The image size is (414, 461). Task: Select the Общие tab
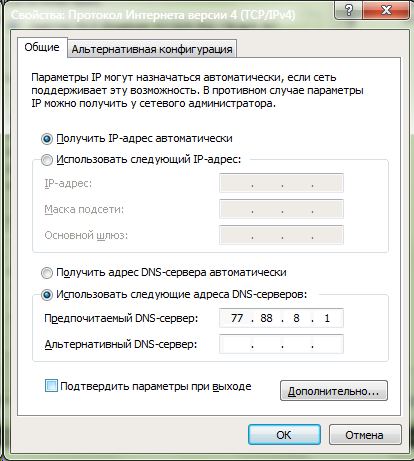tap(42, 47)
